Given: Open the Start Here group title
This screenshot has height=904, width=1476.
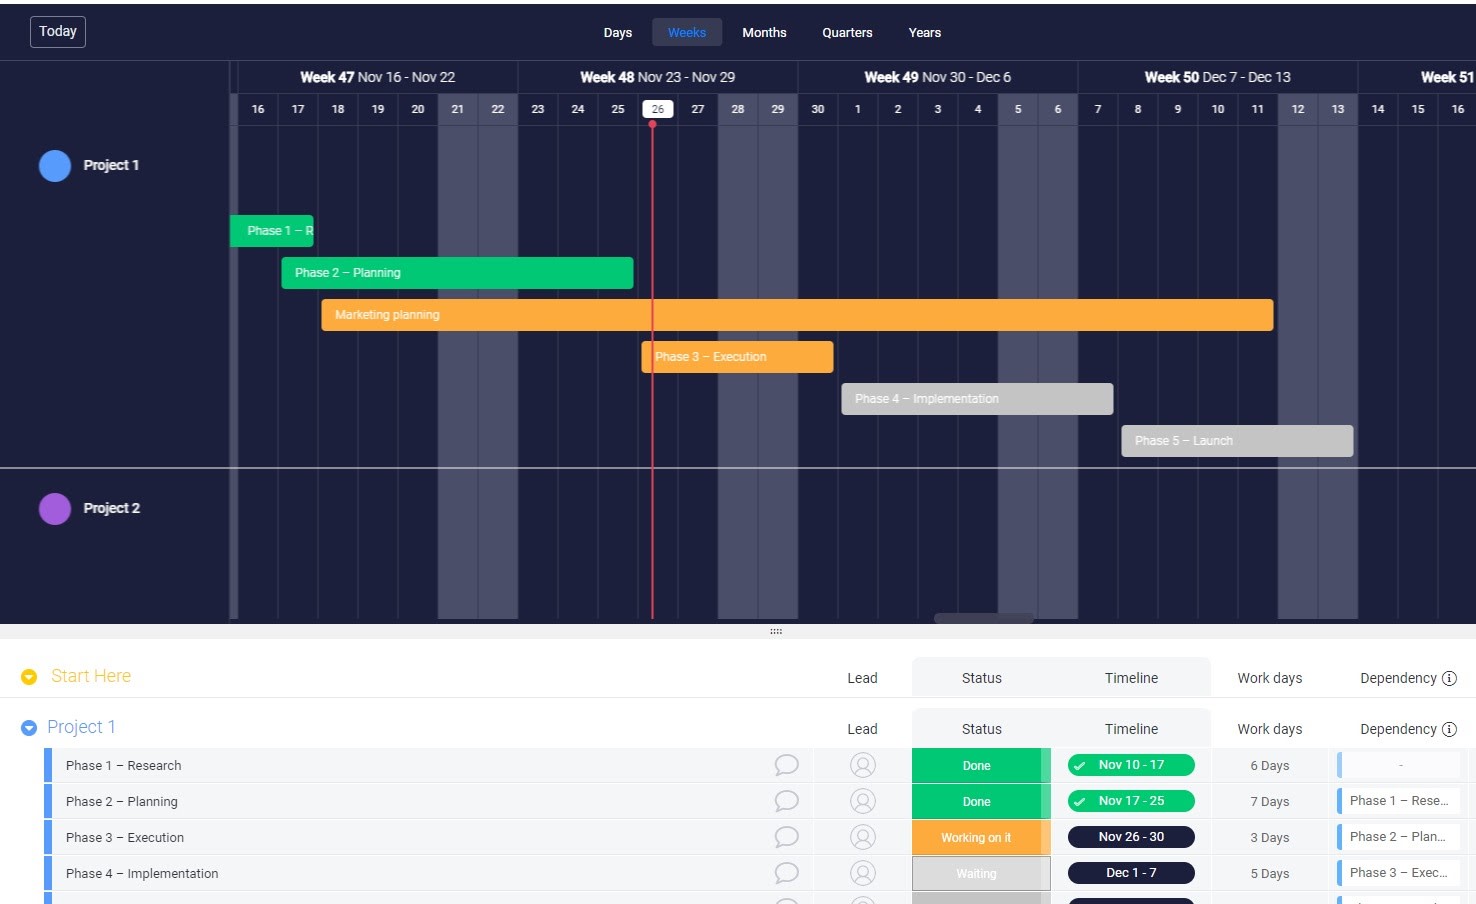Looking at the screenshot, I should [90, 676].
